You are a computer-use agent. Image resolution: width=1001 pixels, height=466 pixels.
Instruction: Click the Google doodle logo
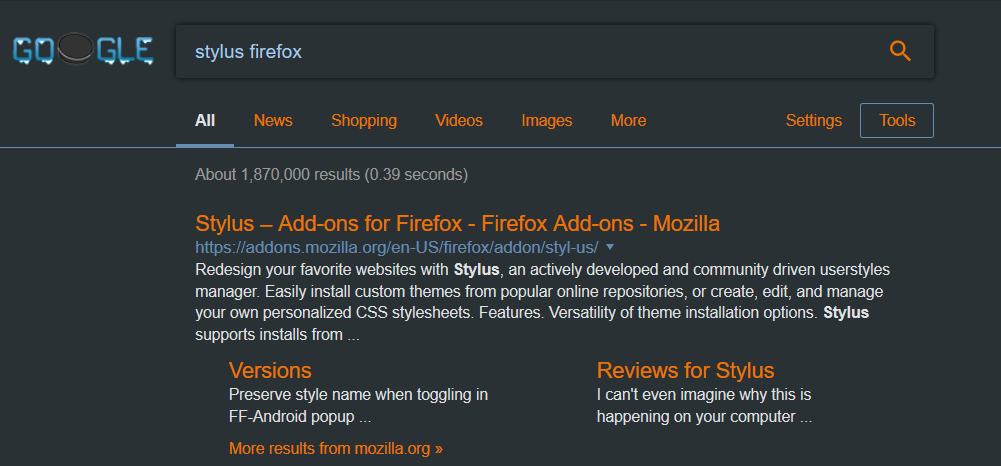(82, 50)
